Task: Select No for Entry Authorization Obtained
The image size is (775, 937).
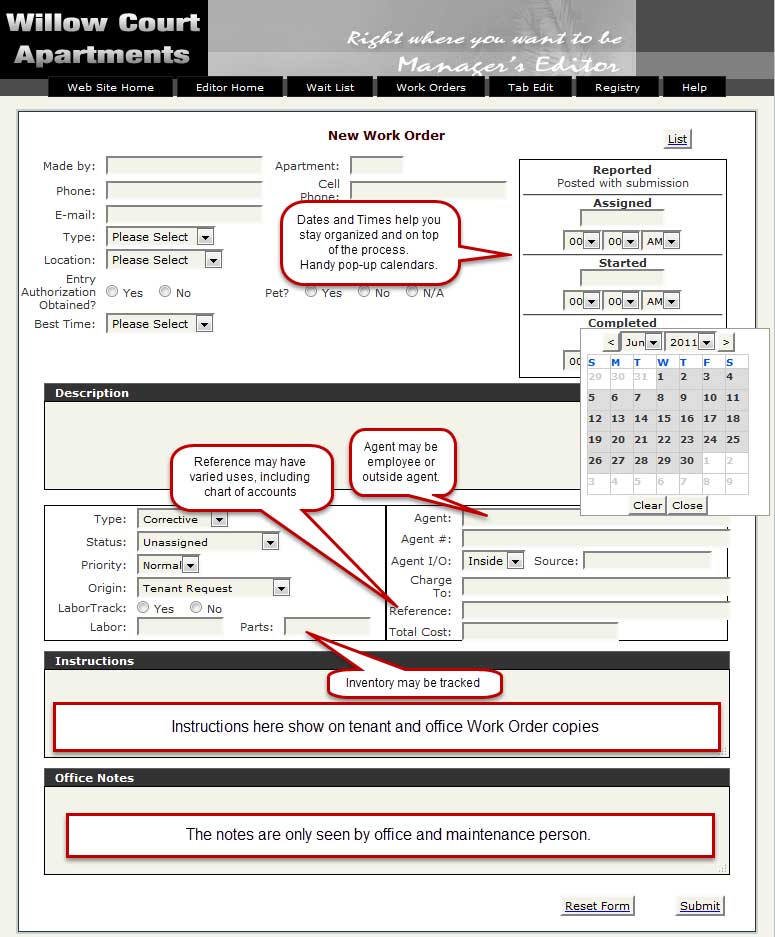Action: (x=165, y=291)
